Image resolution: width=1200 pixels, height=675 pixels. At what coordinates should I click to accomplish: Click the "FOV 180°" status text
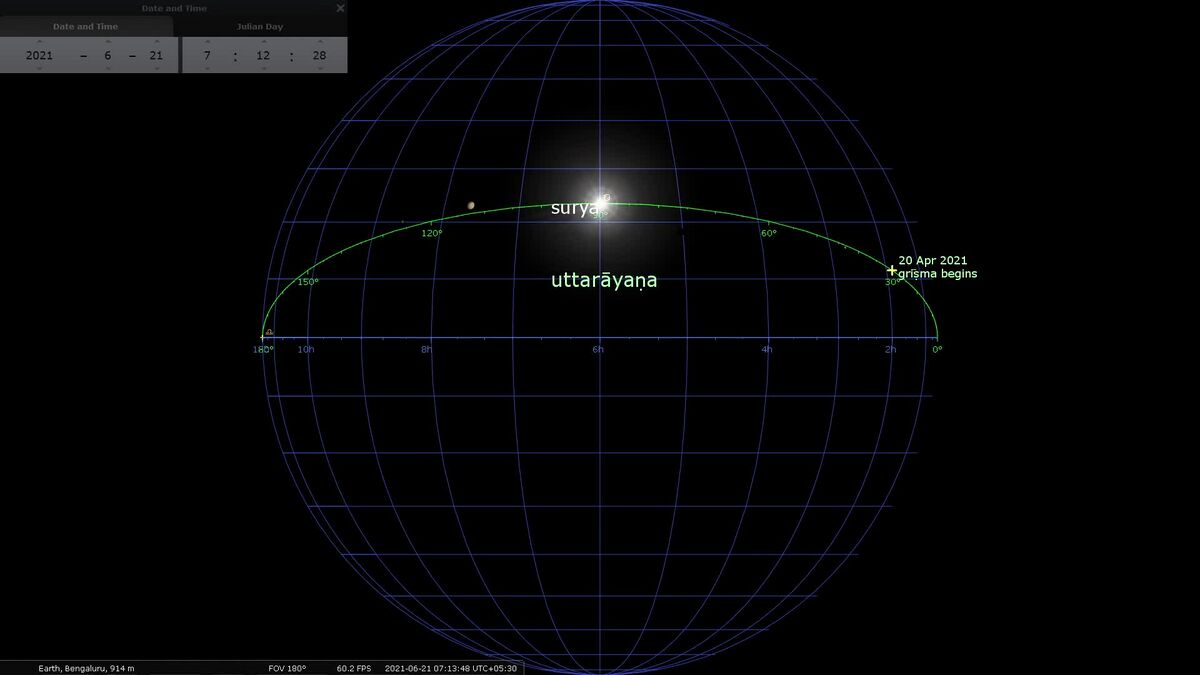click(x=287, y=668)
